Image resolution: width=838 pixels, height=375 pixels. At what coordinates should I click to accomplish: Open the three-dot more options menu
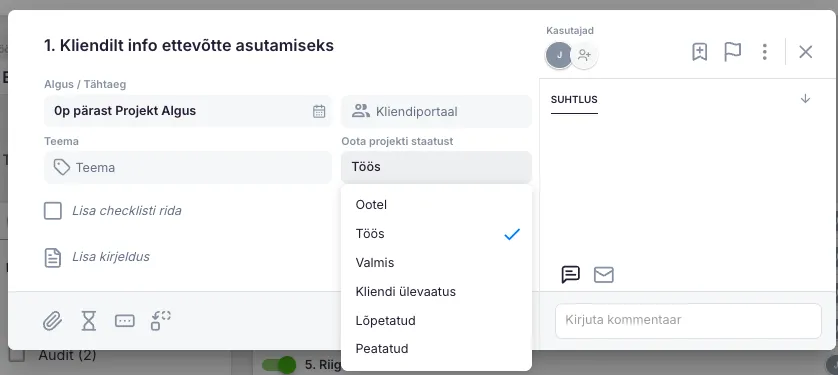765,52
